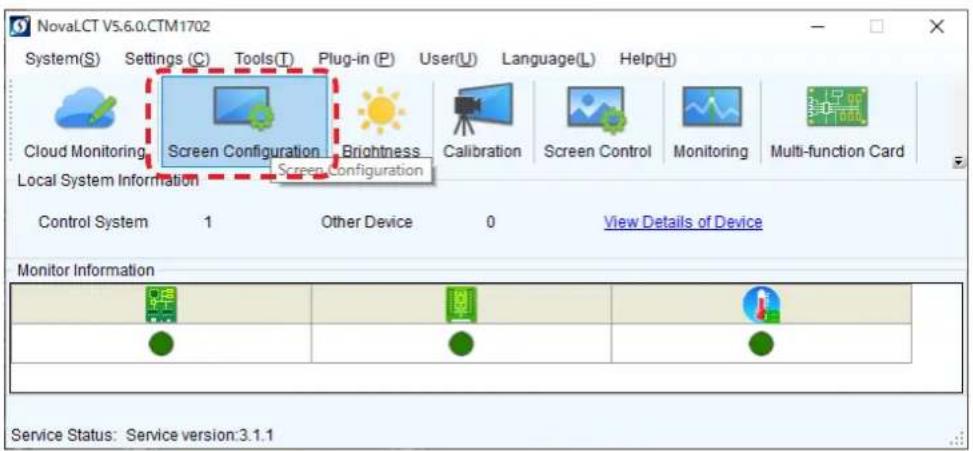Viewport: 973px width, 451px height.
Task: Click the green status dot under sending card
Action: click(x=161, y=344)
